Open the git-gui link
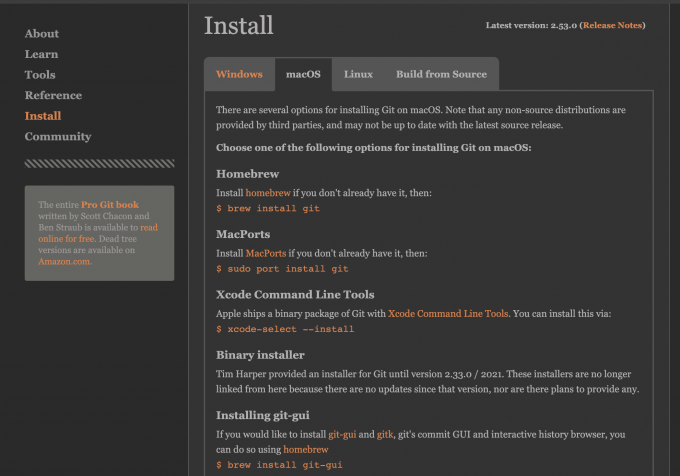 (342, 434)
